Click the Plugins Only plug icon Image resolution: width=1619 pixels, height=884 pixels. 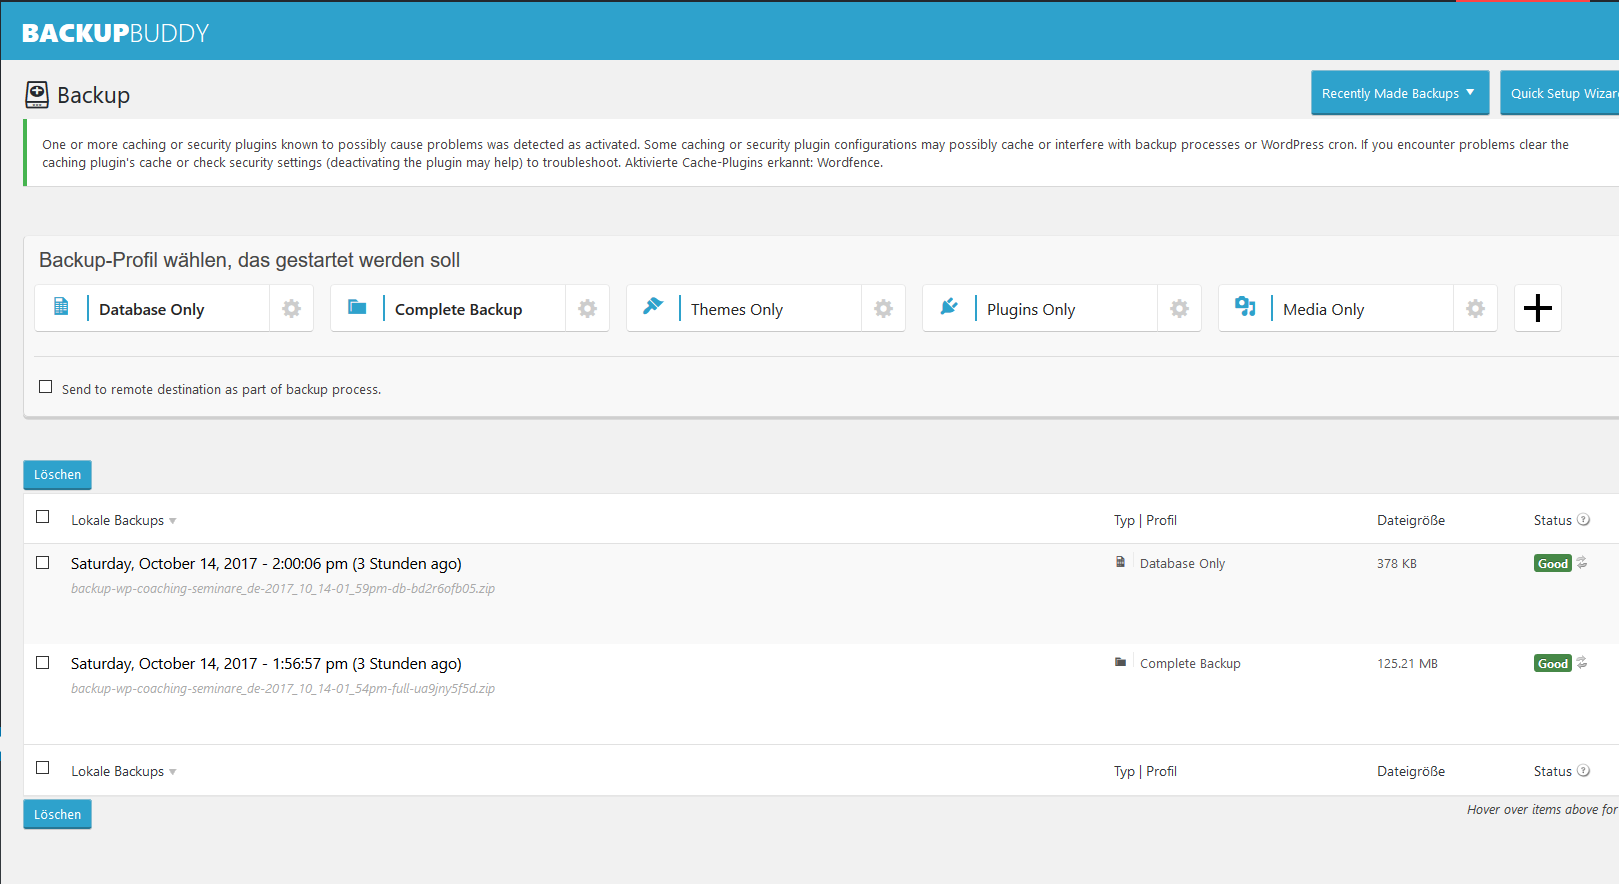coord(949,306)
